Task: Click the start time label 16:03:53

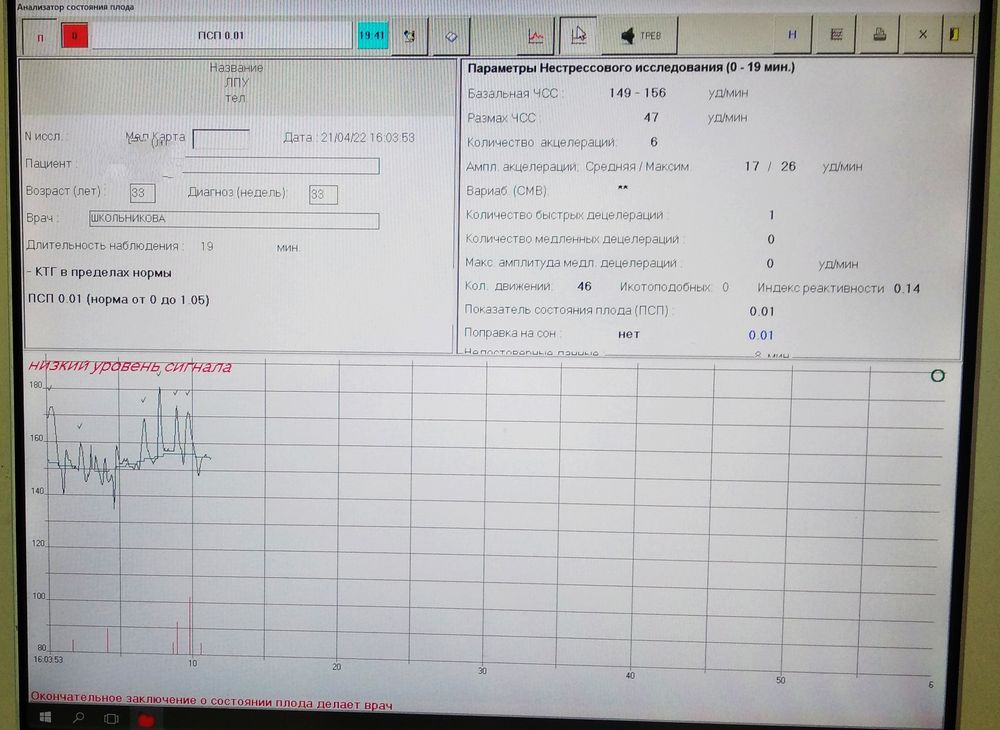Action: tap(48, 660)
